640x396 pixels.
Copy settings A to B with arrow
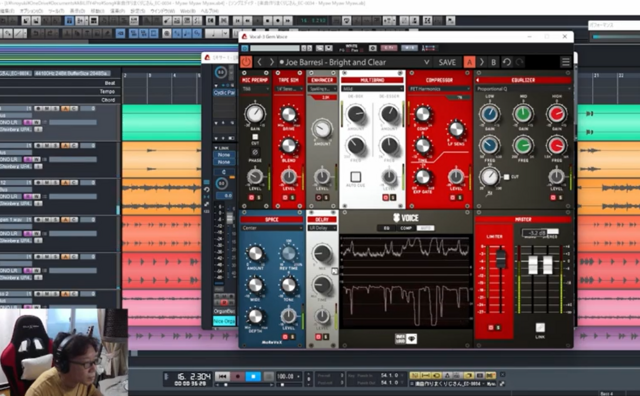click(482, 62)
